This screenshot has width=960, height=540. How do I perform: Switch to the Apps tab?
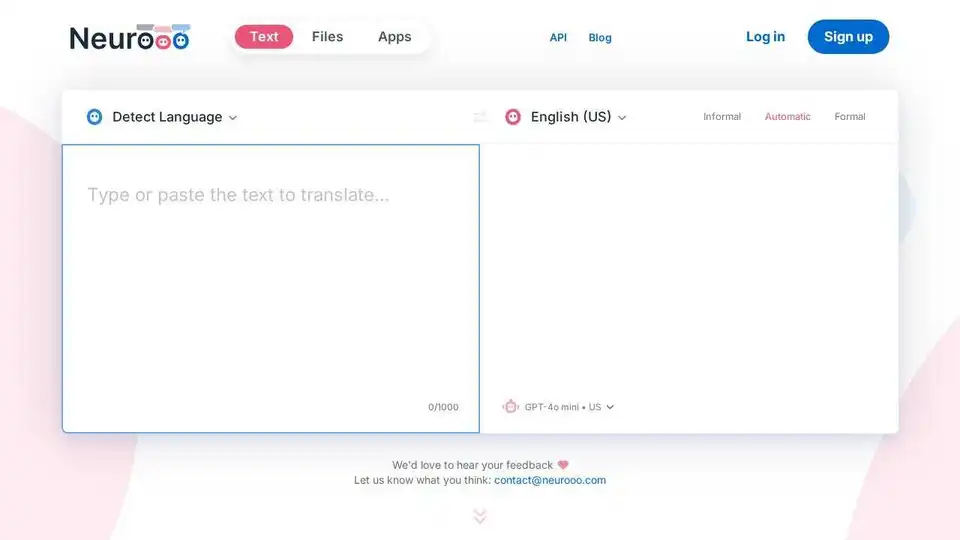[394, 37]
